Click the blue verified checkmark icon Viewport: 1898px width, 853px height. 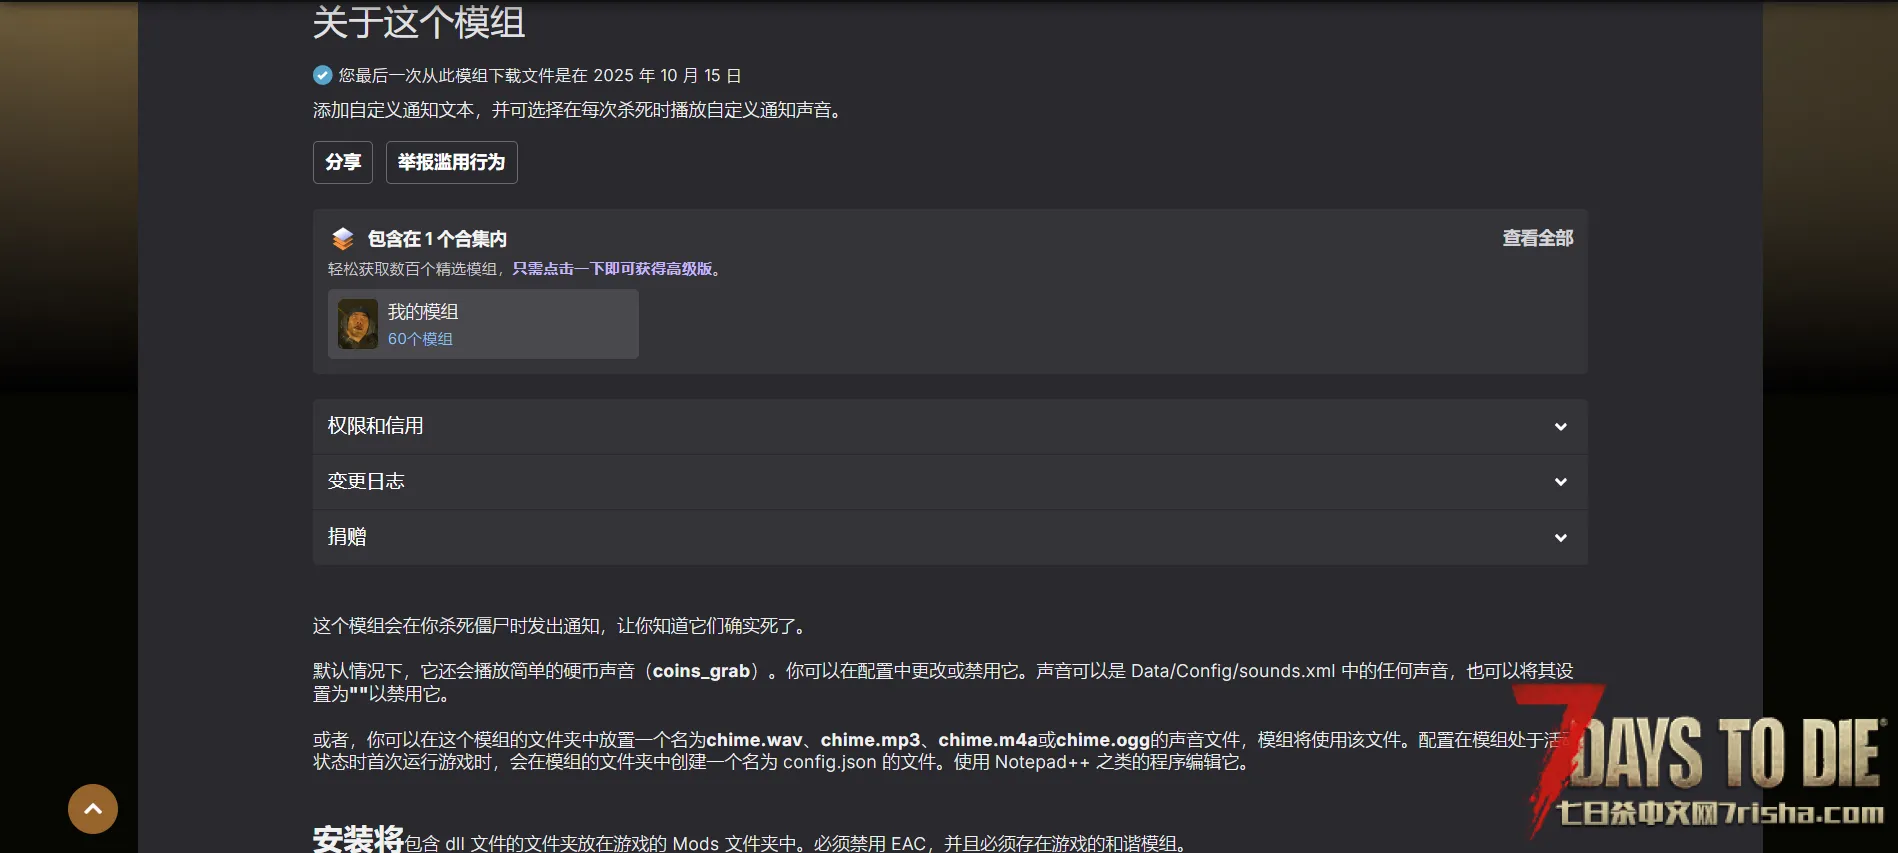click(x=322, y=75)
